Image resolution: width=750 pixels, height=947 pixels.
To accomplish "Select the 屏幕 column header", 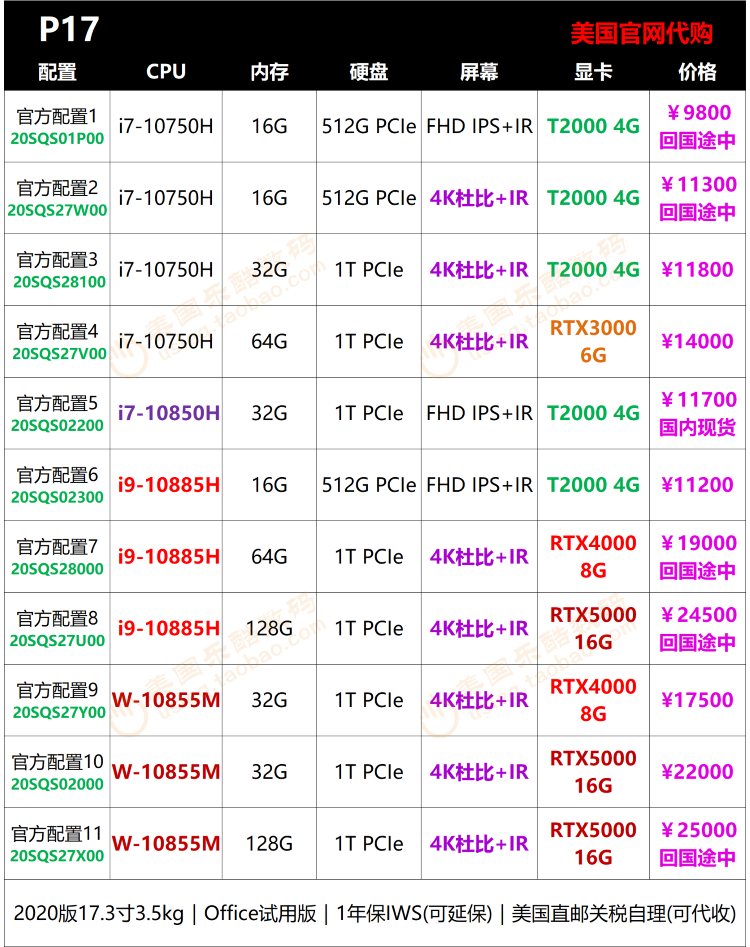I will [479, 72].
